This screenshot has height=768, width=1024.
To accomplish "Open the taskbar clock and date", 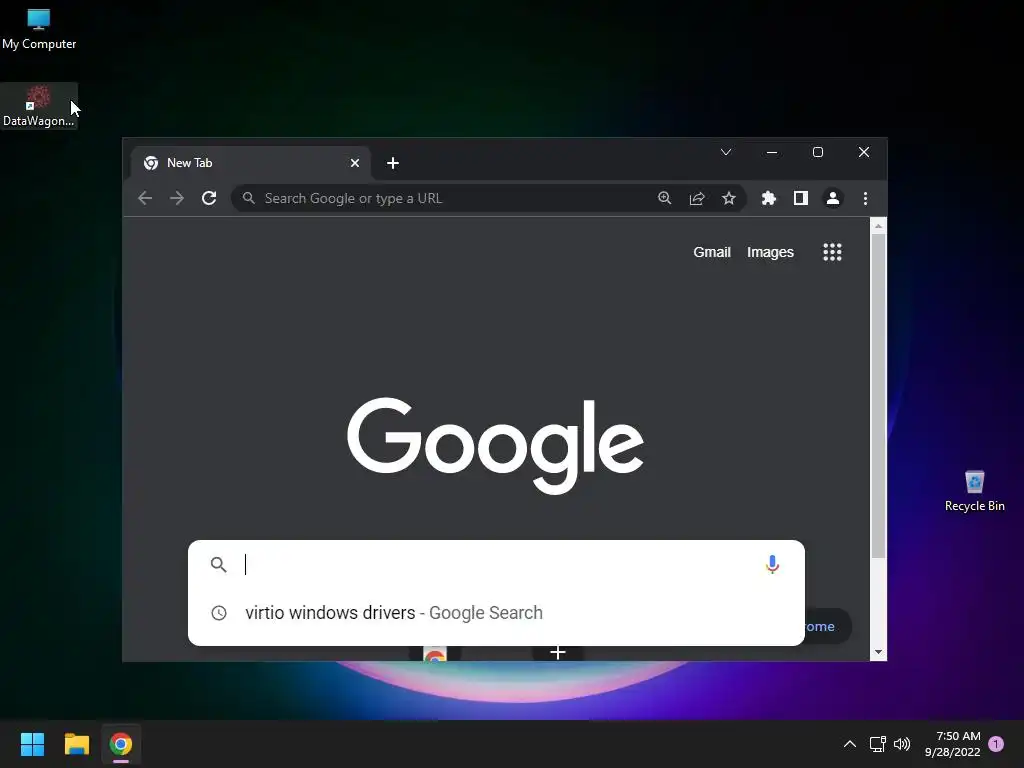I will click(x=952, y=744).
